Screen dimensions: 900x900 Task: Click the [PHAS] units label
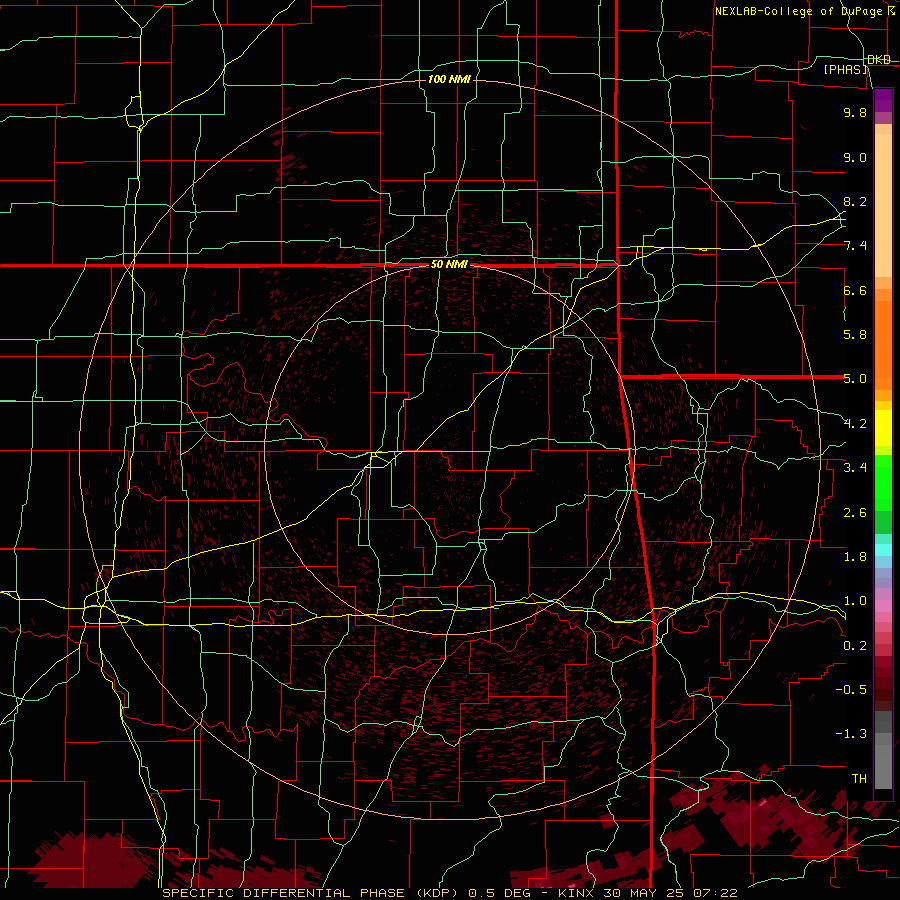pos(845,69)
